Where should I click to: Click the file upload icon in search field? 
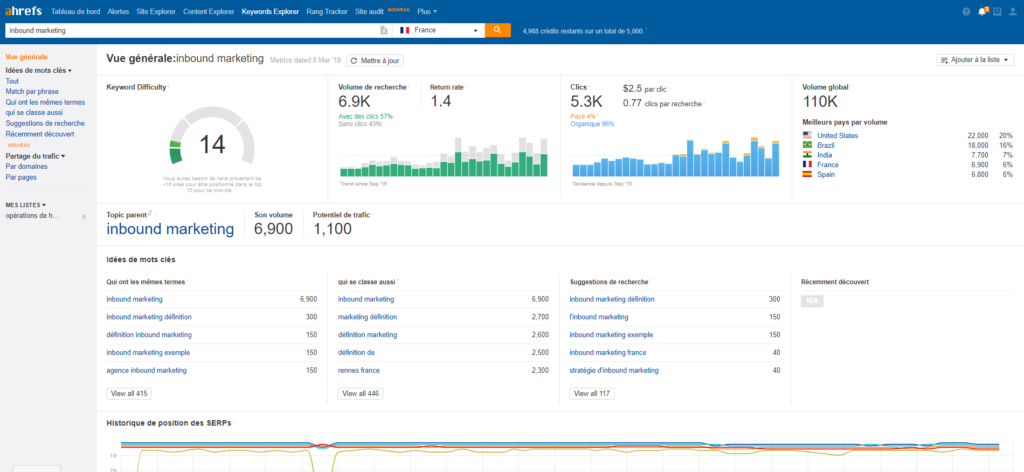click(383, 30)
